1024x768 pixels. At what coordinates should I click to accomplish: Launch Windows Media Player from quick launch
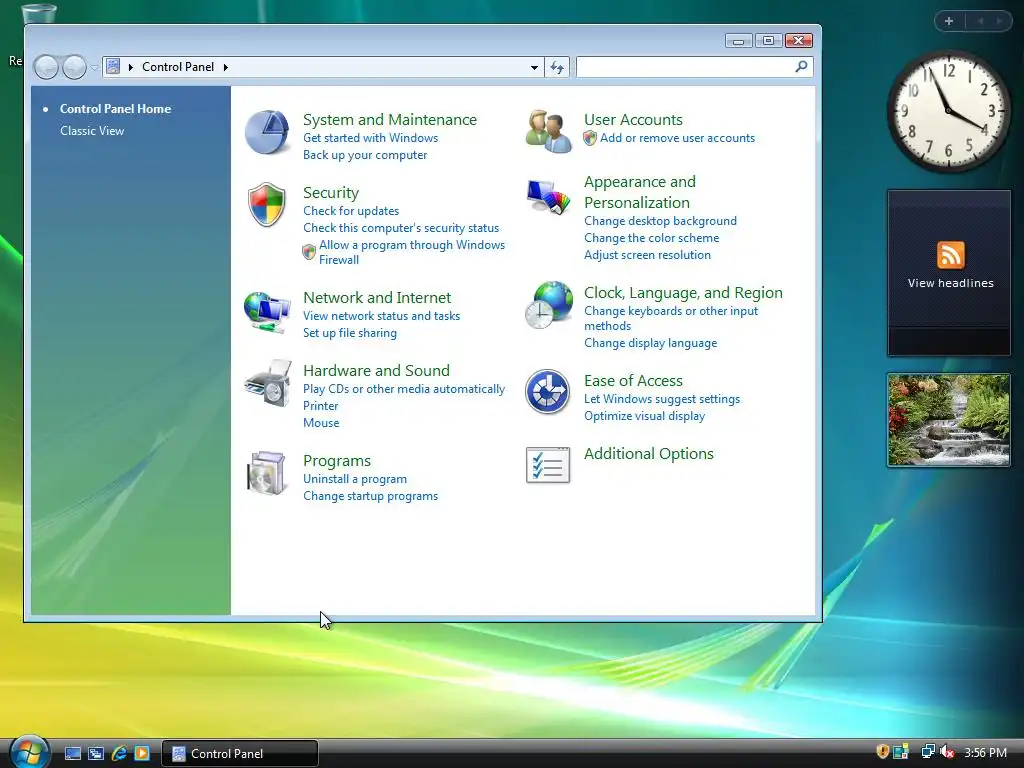click(142, 754)
